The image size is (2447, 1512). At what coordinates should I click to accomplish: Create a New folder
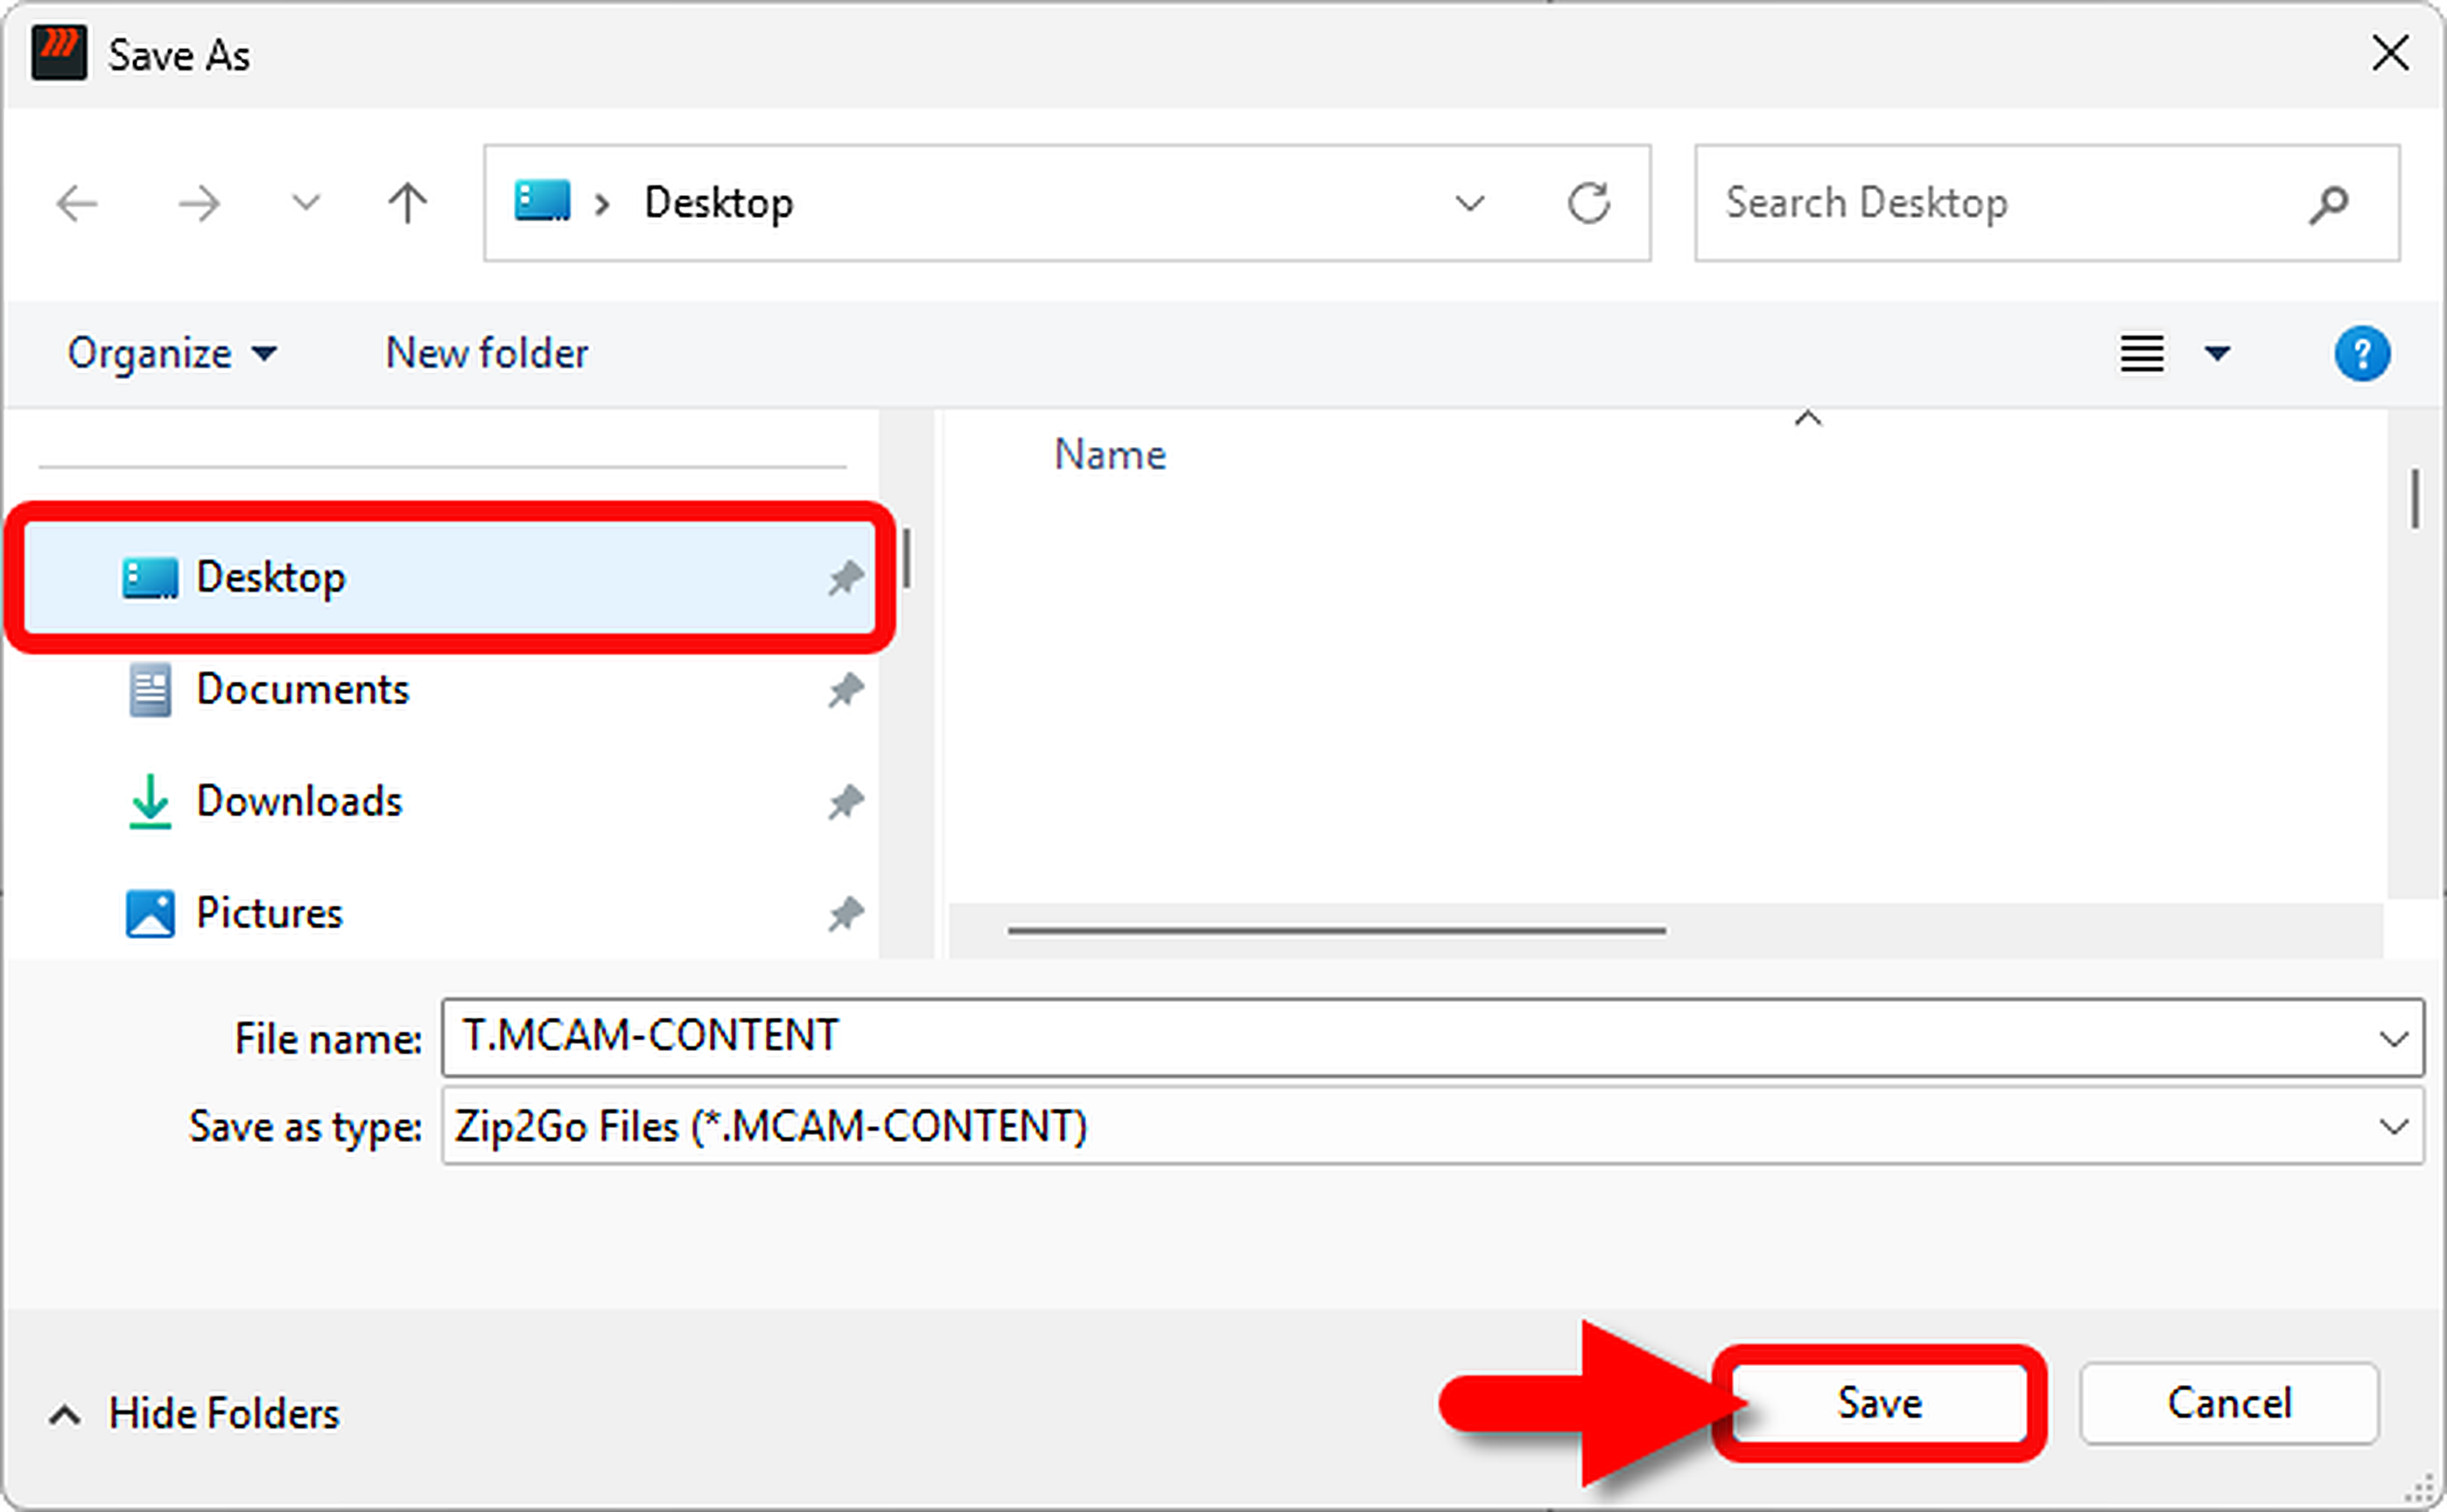tap(487, 353)
